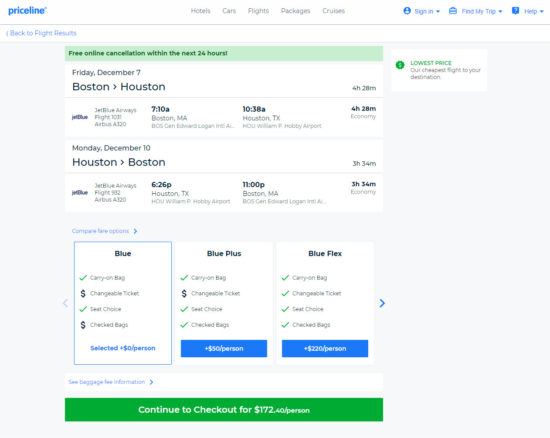
Task: Choose Blue Flex for +$220/person
Action: pyautogui.click(x=325, y=348)
